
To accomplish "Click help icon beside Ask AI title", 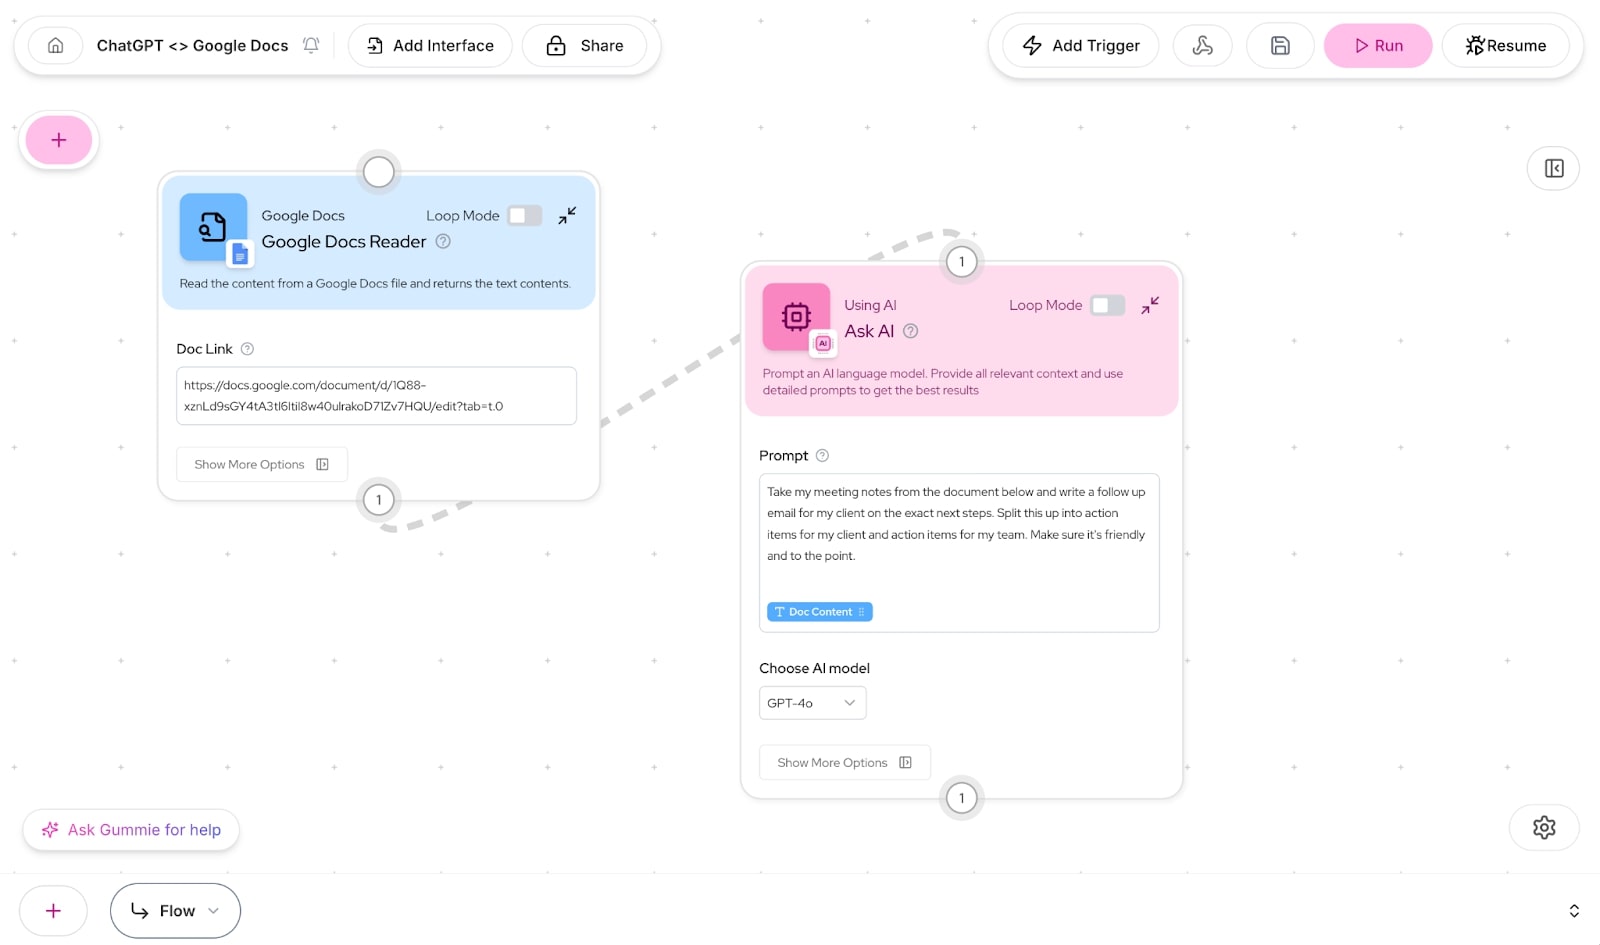I will pos(910,331).
